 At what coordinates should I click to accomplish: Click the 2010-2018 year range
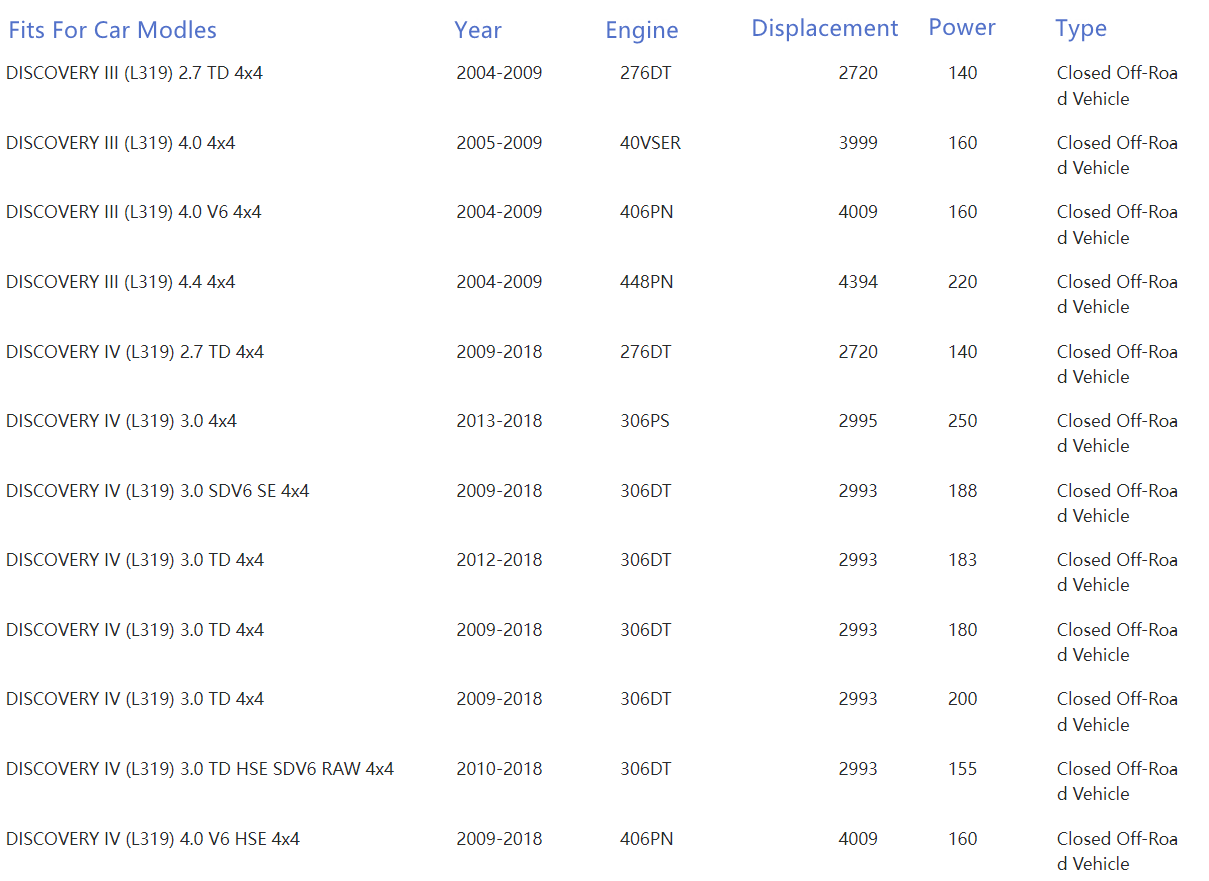pyautogui.click(x=499, y=769)
